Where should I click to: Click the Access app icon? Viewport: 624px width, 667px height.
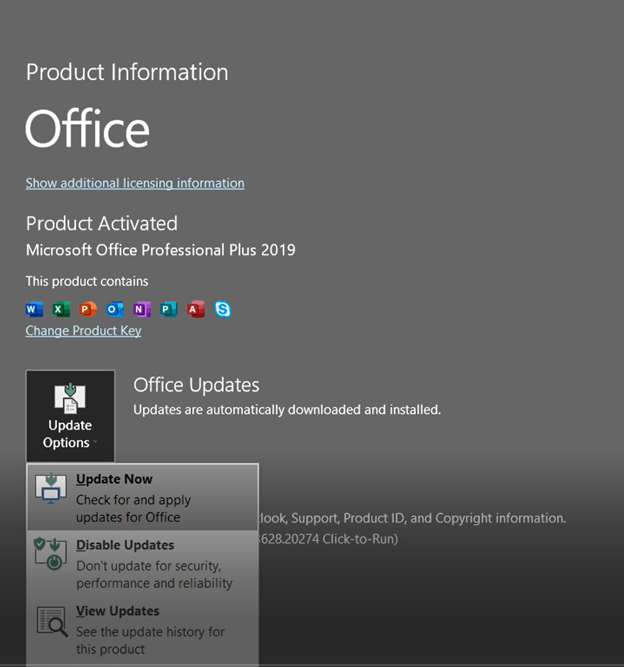tap(196, 309)
